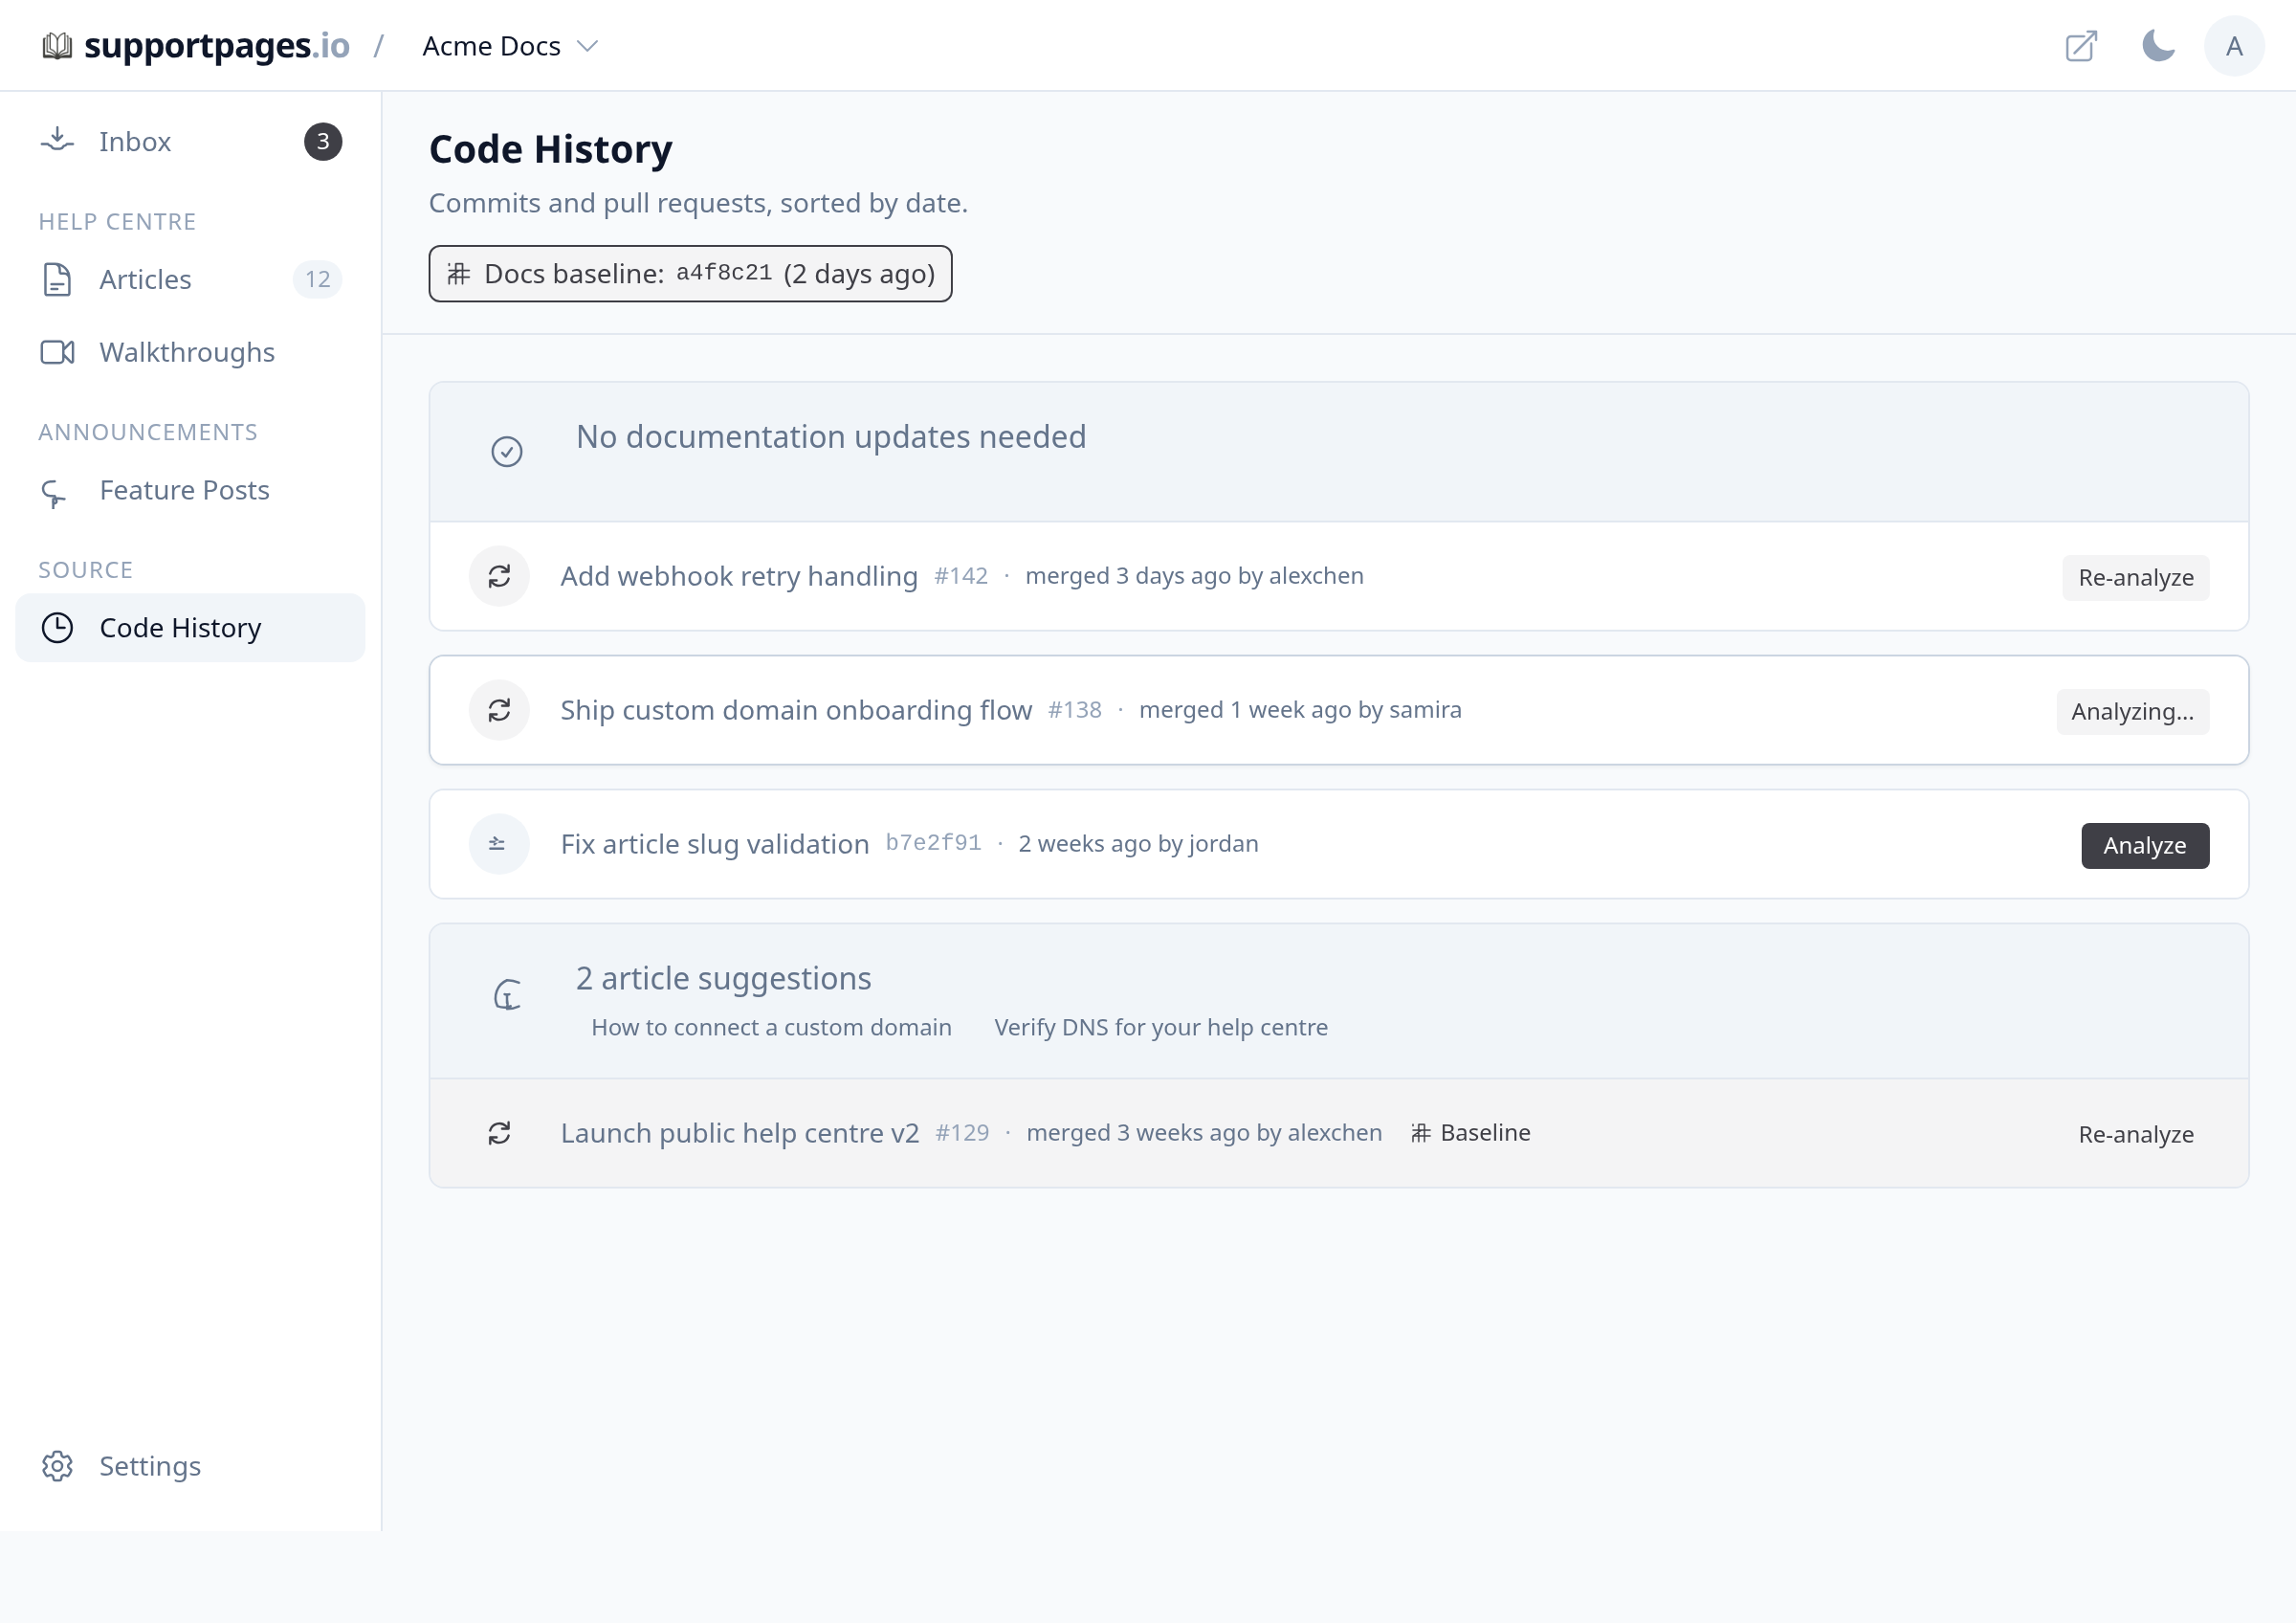Click PR number #138
Image resolution: width=2296 pixels, height=1623 pixels.
coord(1075,710)
